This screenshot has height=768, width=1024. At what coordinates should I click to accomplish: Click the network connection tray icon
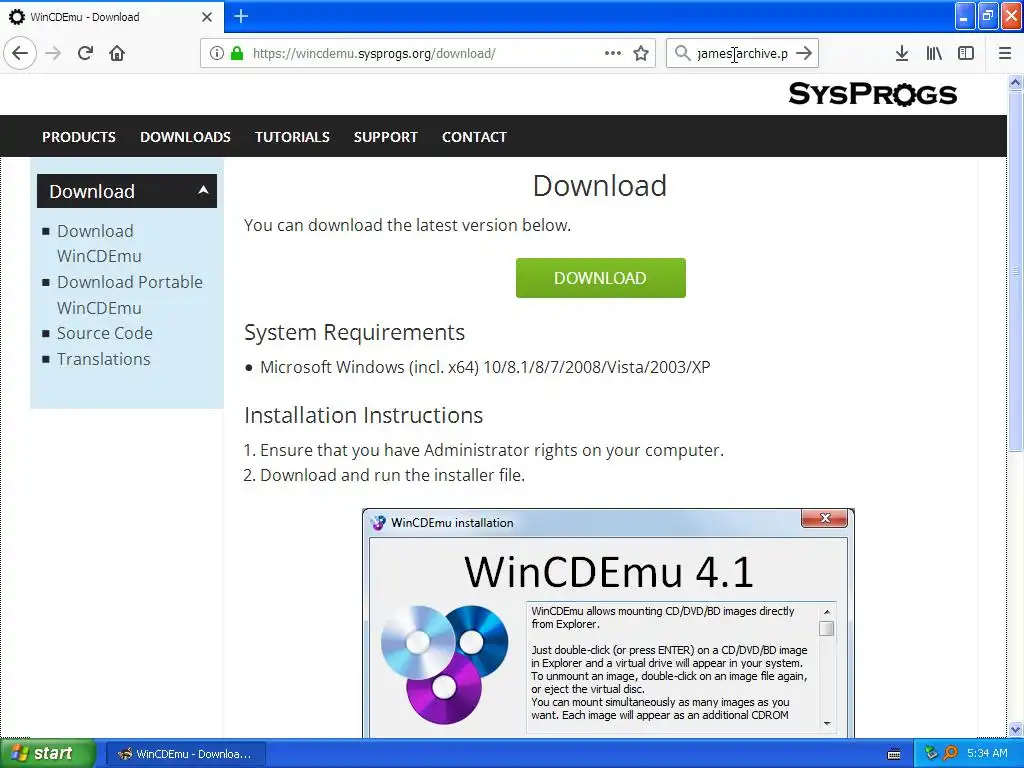[x=931, y=753]
